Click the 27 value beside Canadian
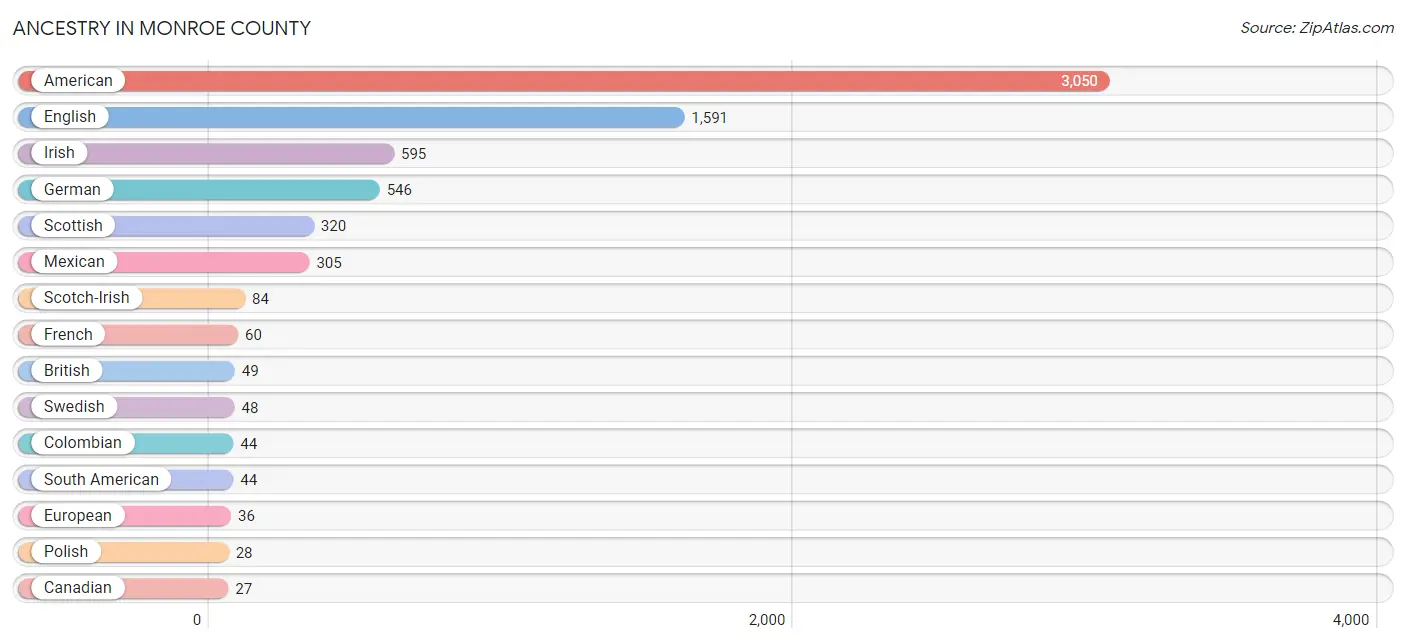 tap(244, 588)
